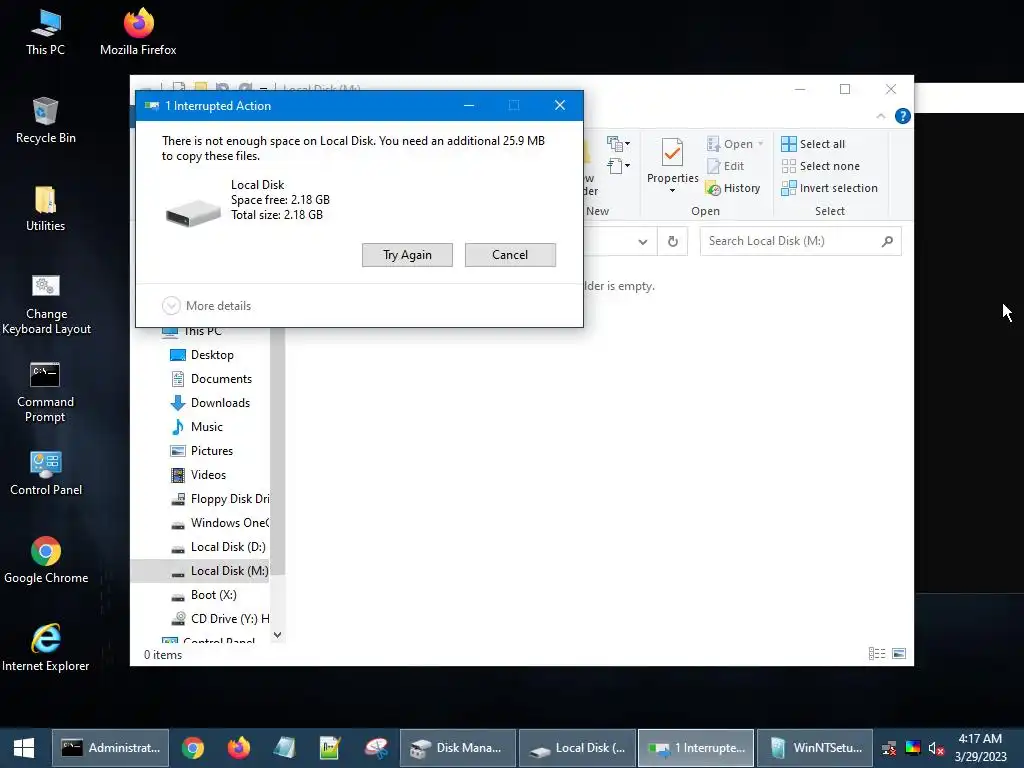Click the taskbar clock and date
The height and width of the screenshot is (768, 1024).
point(980,748)
